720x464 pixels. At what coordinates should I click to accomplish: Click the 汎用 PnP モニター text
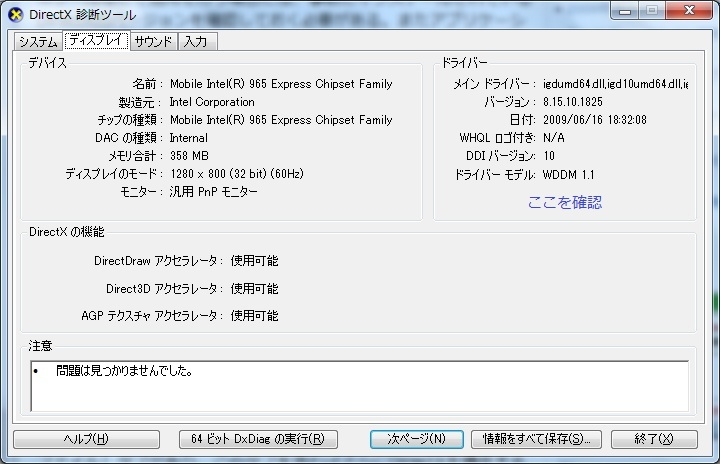(214, 192)
